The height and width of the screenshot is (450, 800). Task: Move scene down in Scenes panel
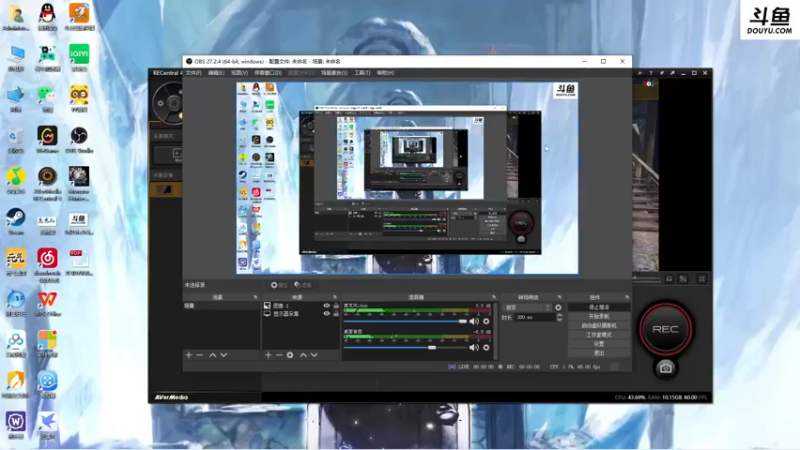click(x=223, y=355)
